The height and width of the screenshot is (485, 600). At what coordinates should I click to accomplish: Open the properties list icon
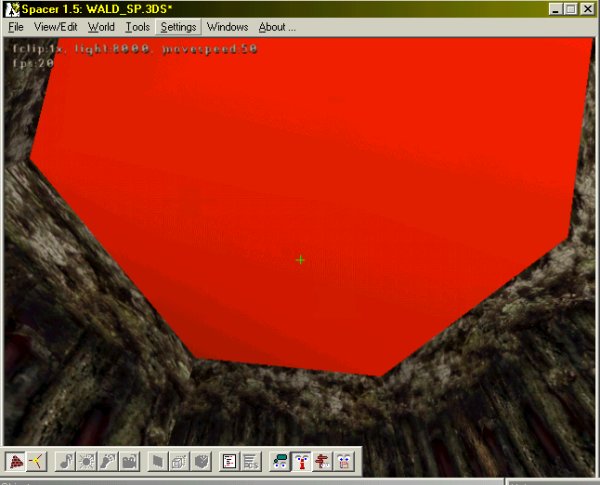(228, 461)
